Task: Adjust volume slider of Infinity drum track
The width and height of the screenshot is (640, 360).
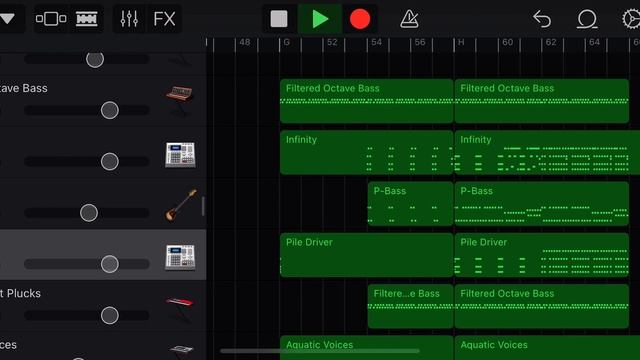Action: coord(109,162)
